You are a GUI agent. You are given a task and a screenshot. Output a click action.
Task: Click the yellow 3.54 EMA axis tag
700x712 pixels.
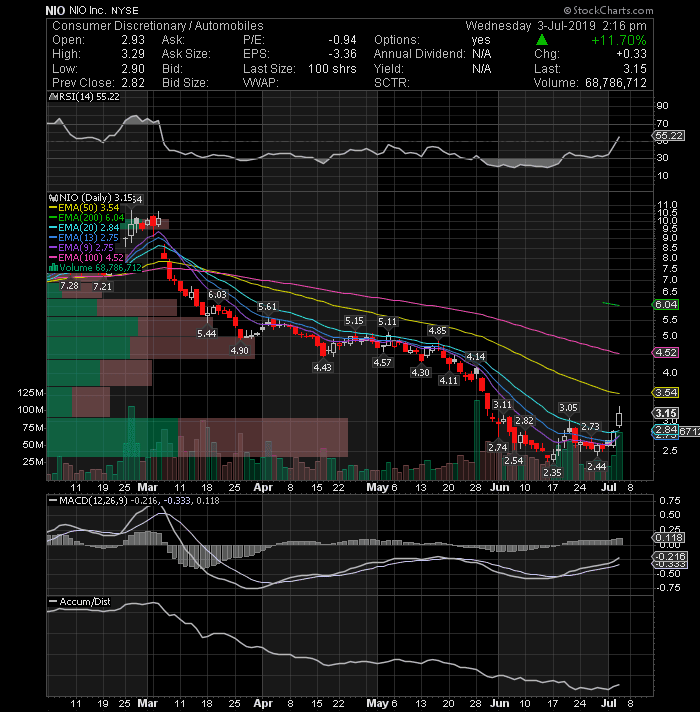point(665,392)
